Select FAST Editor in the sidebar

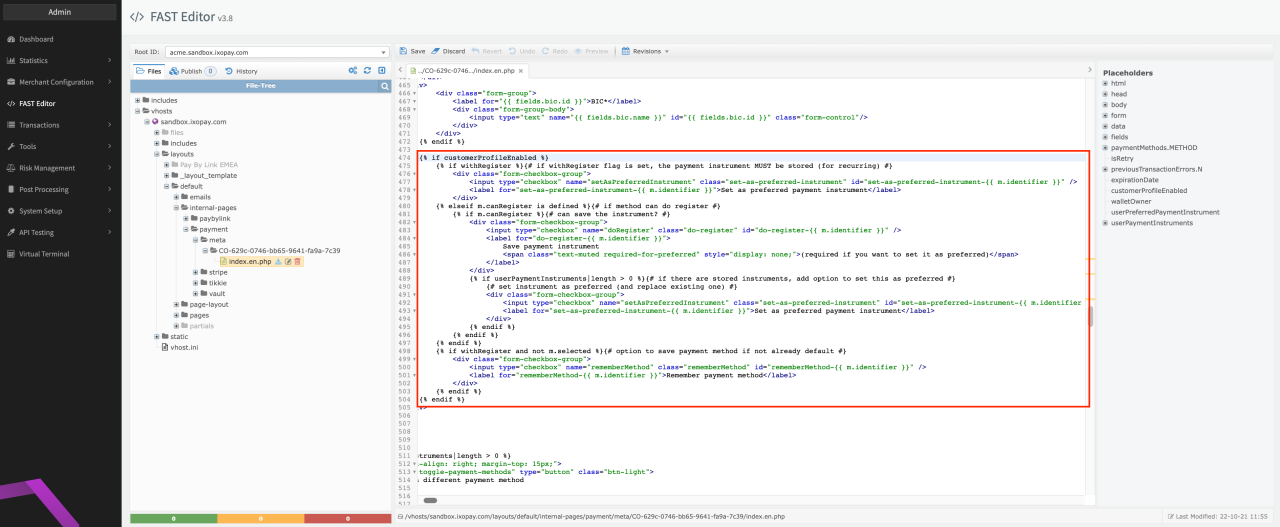click(37, 103)
